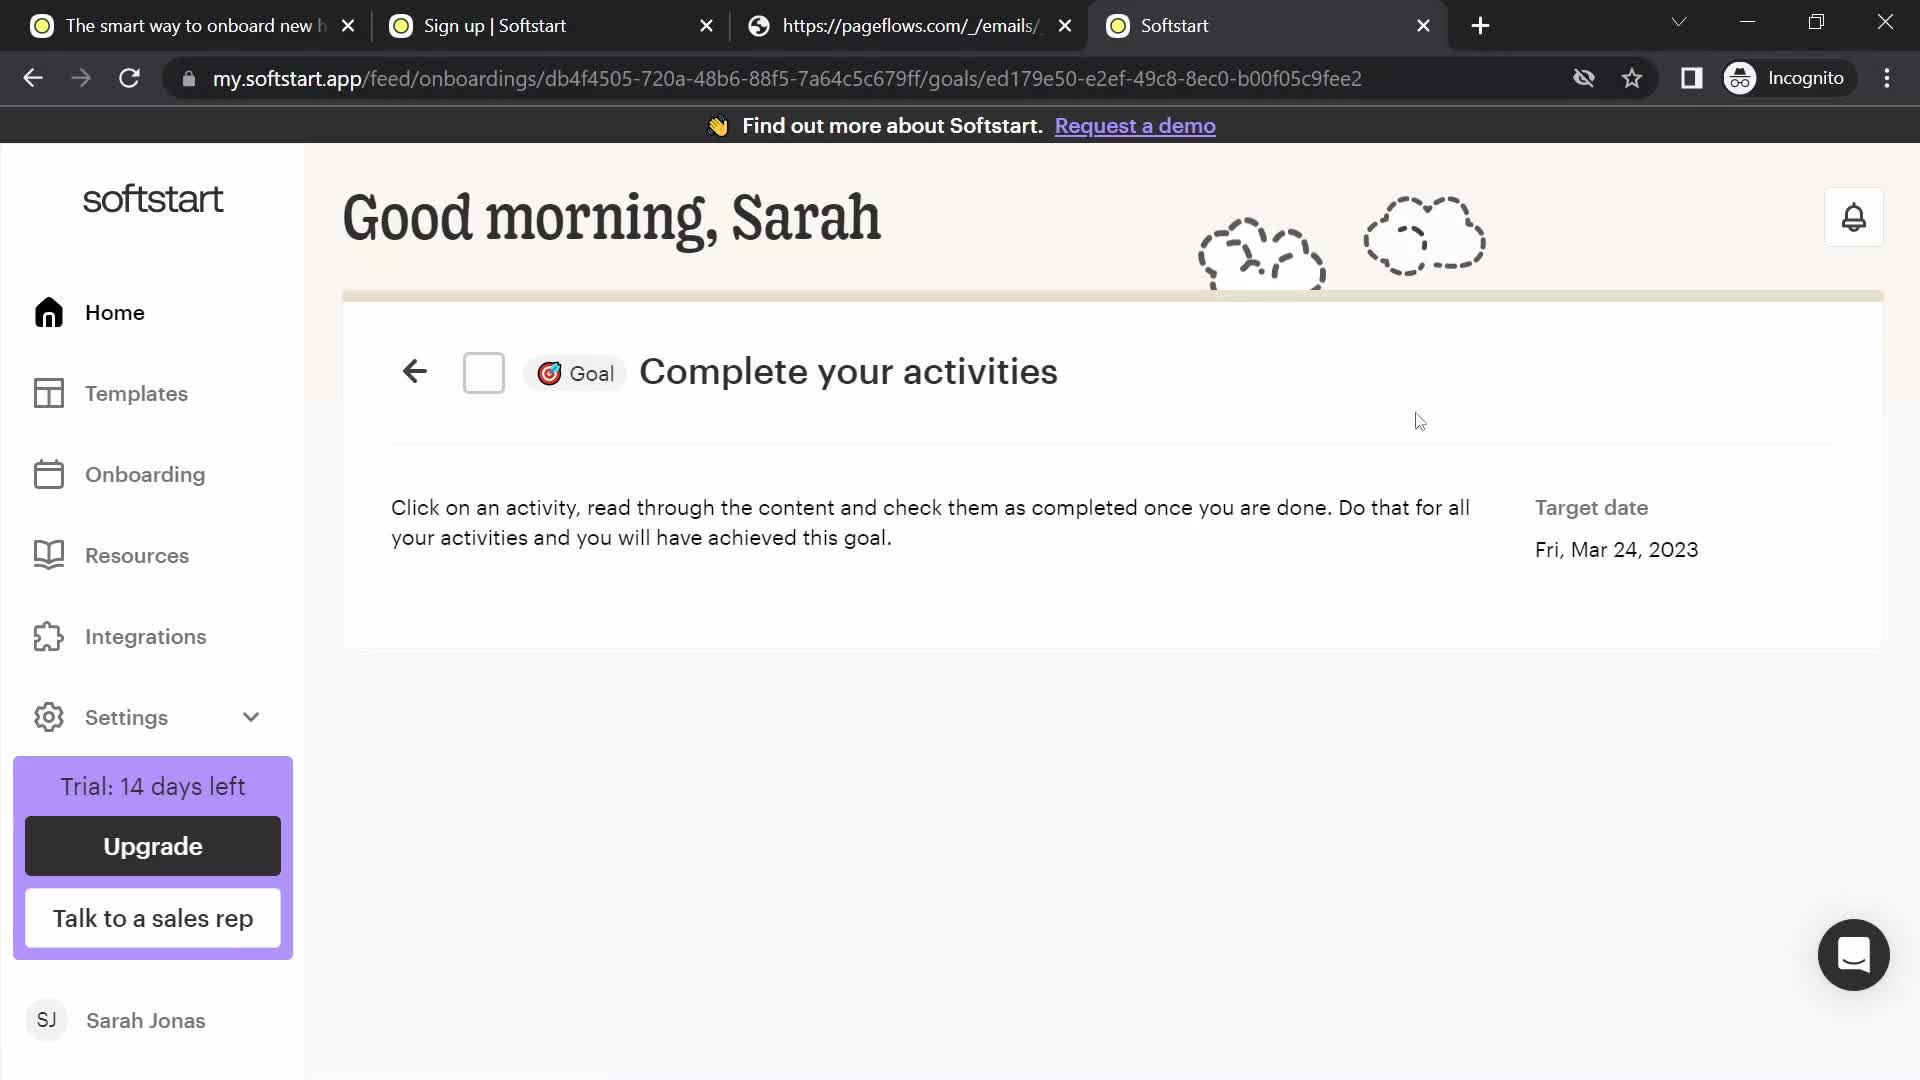Bookmark this page with star icon
The width and height of the screenshot is (1920, 1080).
[1632, 78]
